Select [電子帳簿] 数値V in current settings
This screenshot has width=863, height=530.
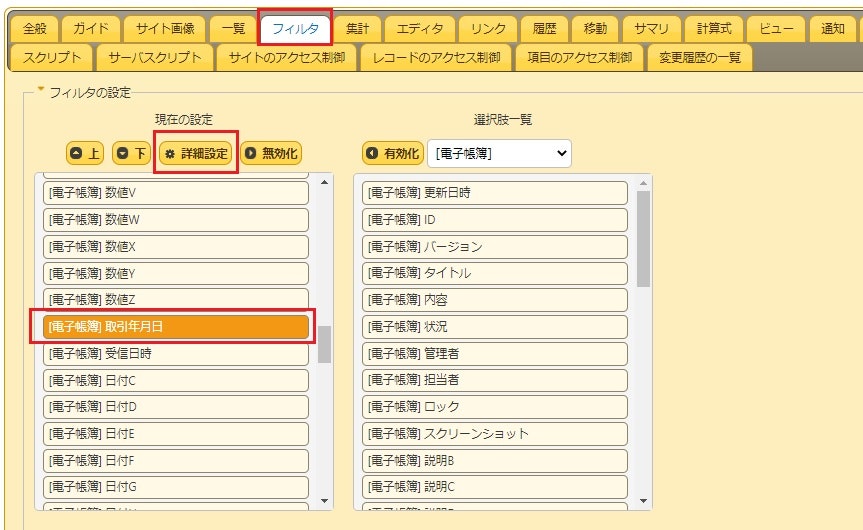[x=176, y=193]
